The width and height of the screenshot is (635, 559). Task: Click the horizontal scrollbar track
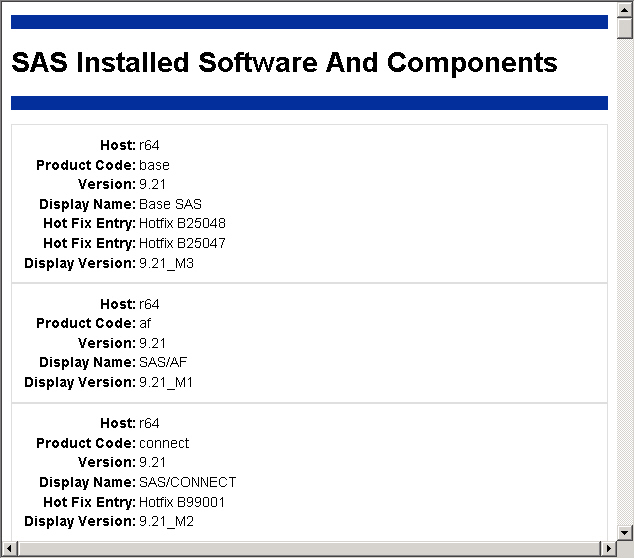click(300, 549)
